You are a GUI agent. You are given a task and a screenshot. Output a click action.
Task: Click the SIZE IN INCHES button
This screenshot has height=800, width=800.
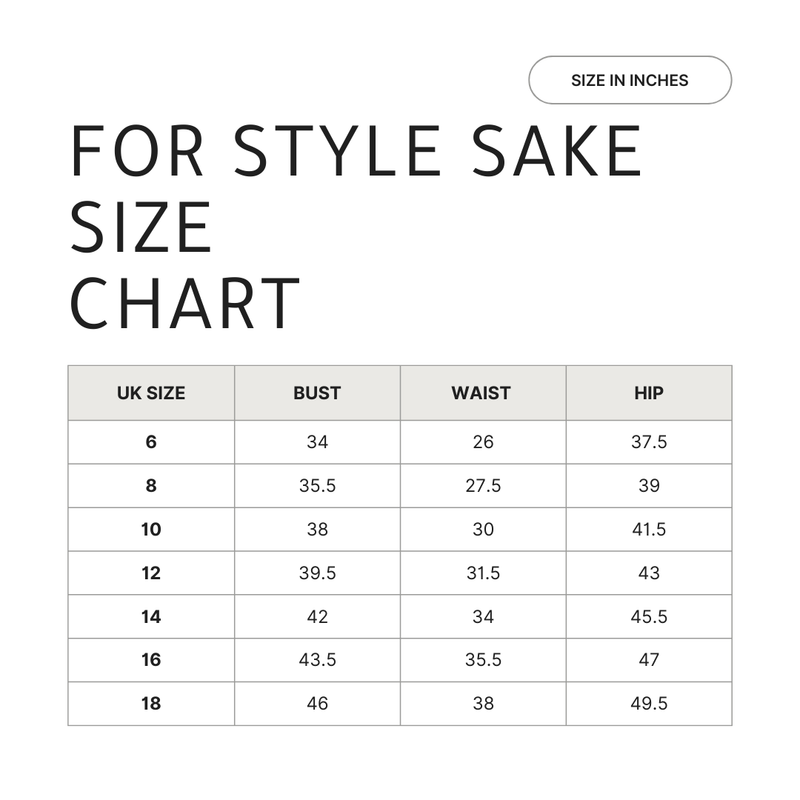coord(630,80)
